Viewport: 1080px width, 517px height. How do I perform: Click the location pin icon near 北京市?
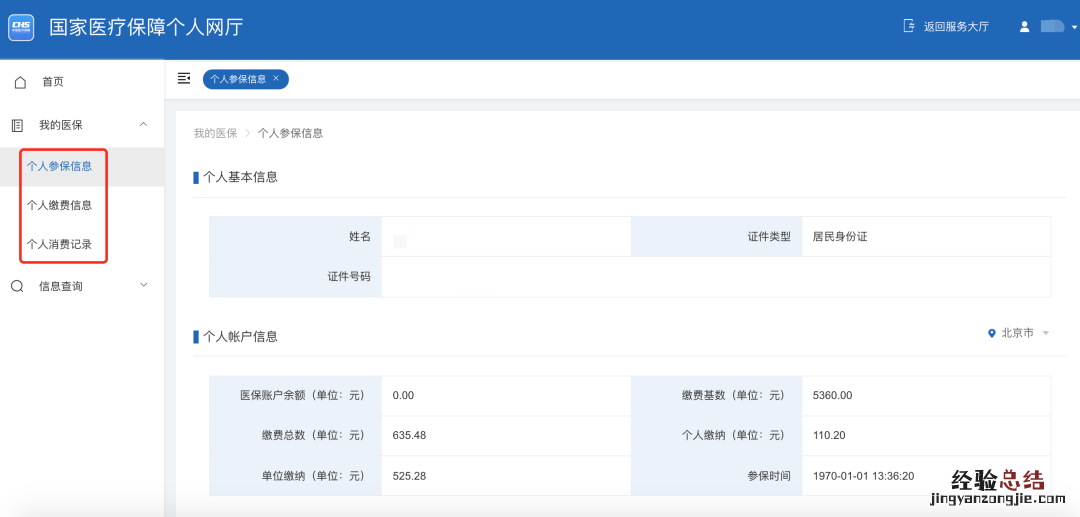pyautogui.click(x=992, y=333)
